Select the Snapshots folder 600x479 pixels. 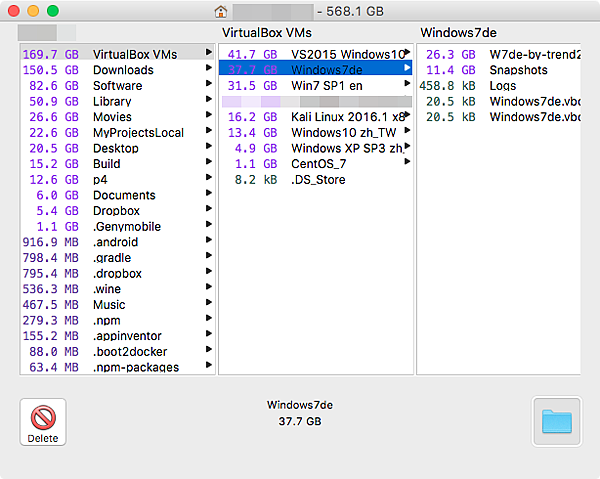pyautogui.click(x=499, y=70)
